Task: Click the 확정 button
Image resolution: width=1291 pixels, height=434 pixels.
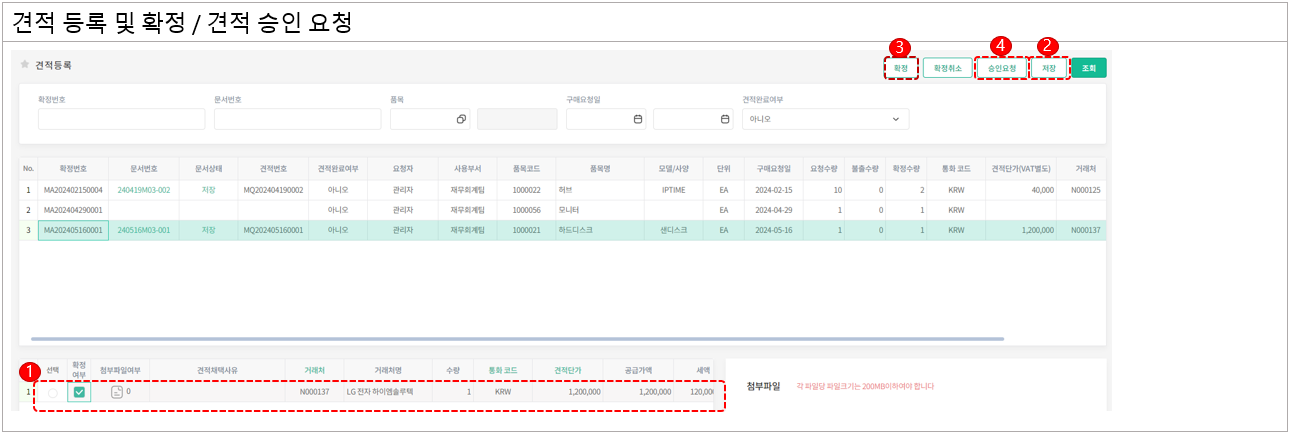Action: [x=901, y=68]
